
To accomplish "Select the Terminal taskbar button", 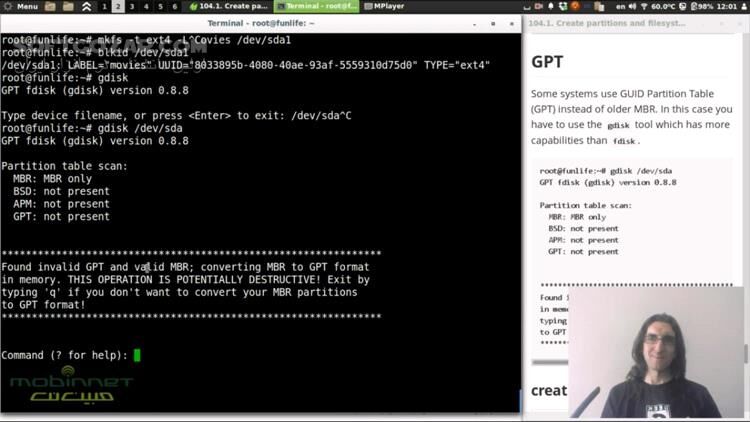I will 316,6.
